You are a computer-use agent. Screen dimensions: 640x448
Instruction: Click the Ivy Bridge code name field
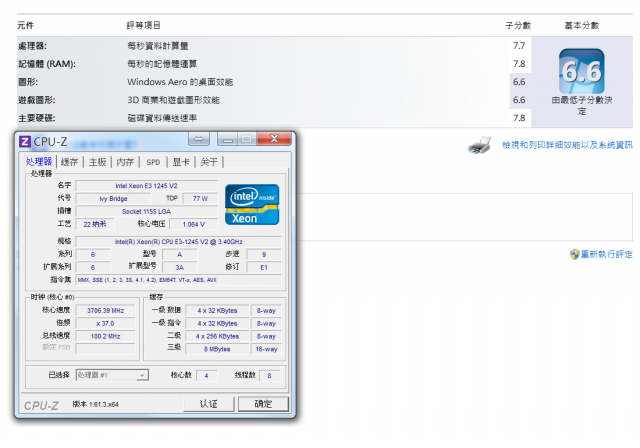(x=113, y=199)
